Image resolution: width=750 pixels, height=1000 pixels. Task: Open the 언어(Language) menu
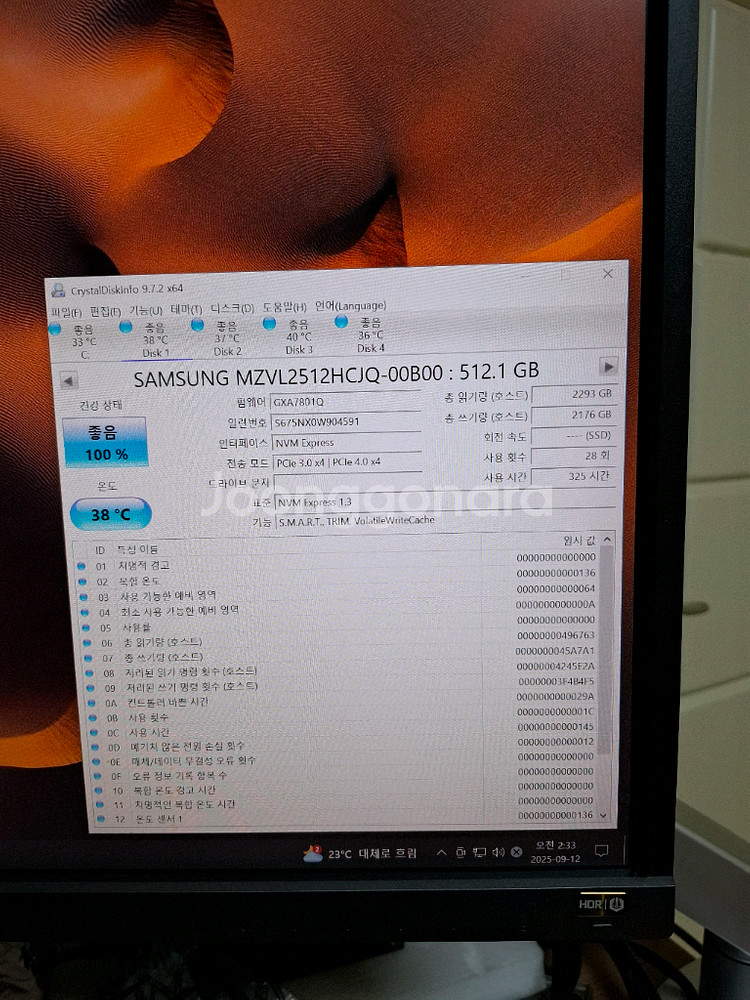point(350,305)
